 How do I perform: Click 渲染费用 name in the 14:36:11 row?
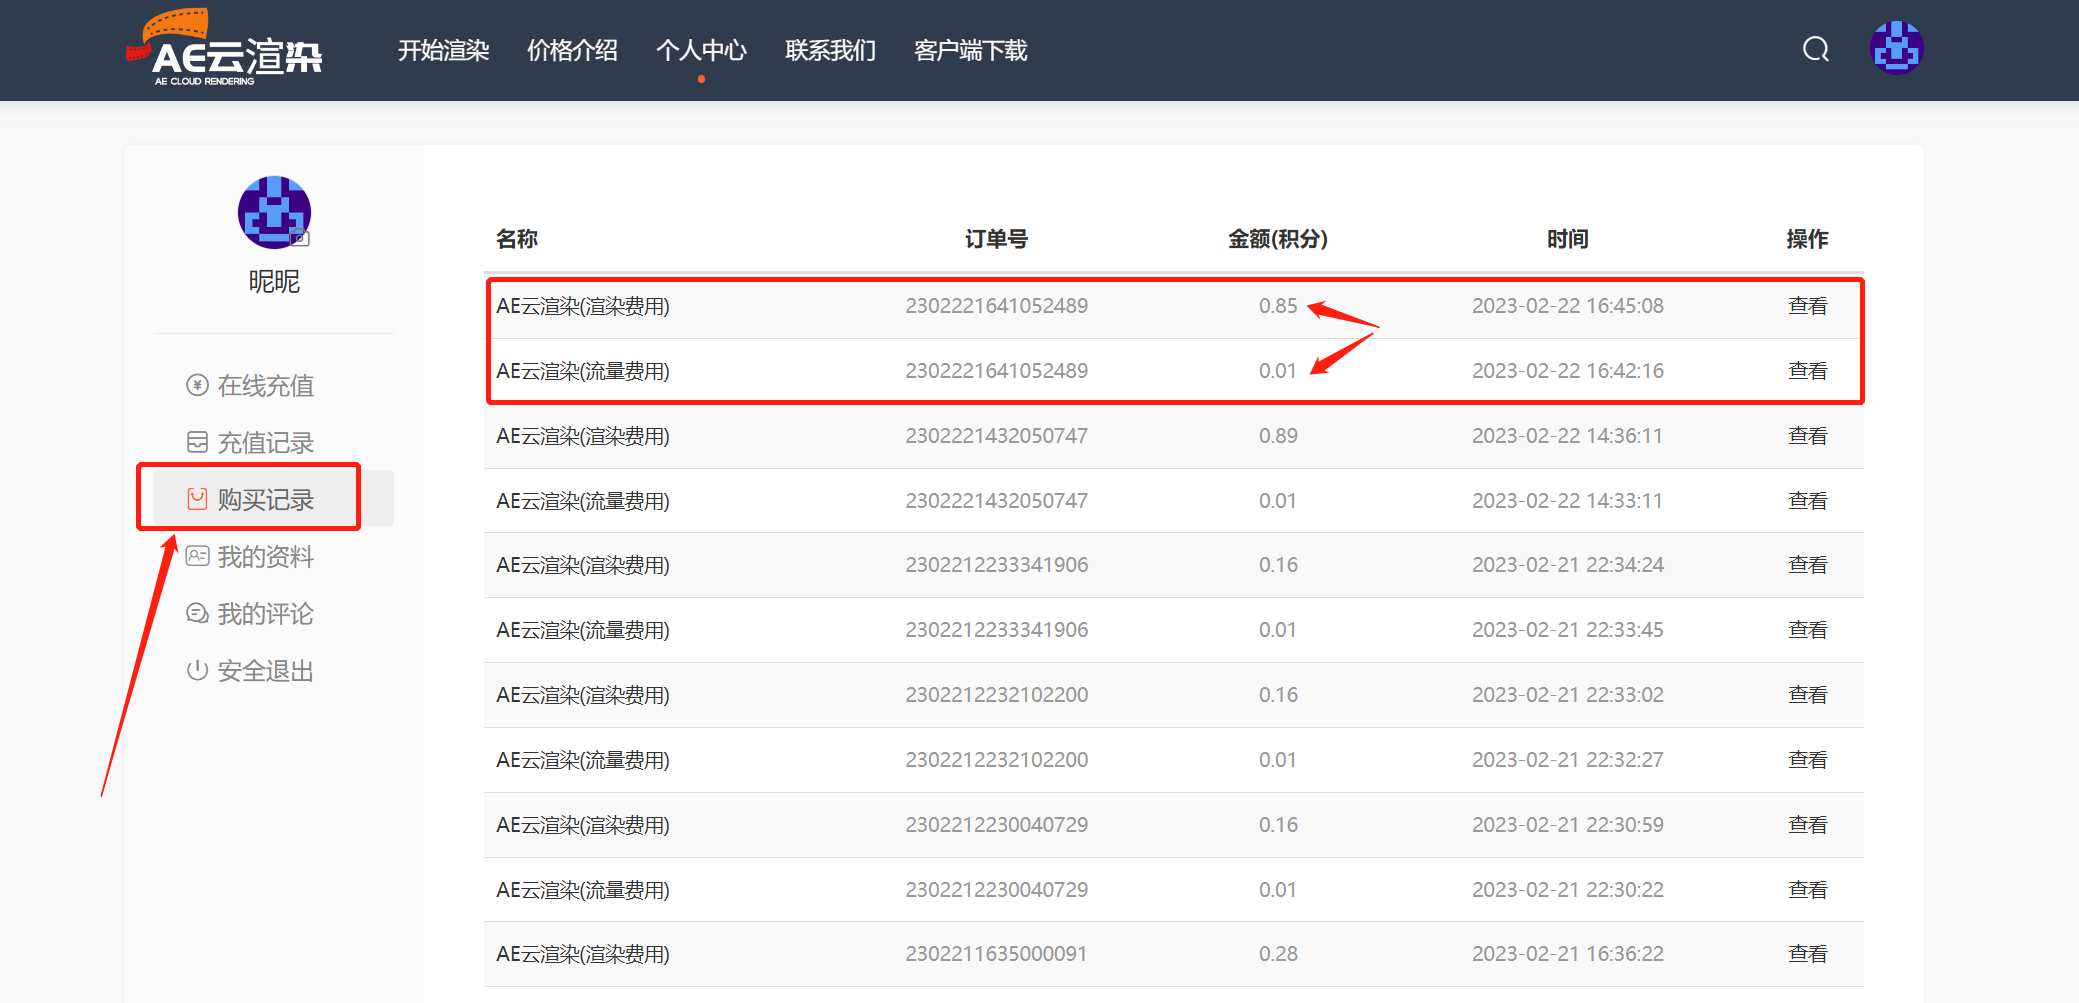583,436
